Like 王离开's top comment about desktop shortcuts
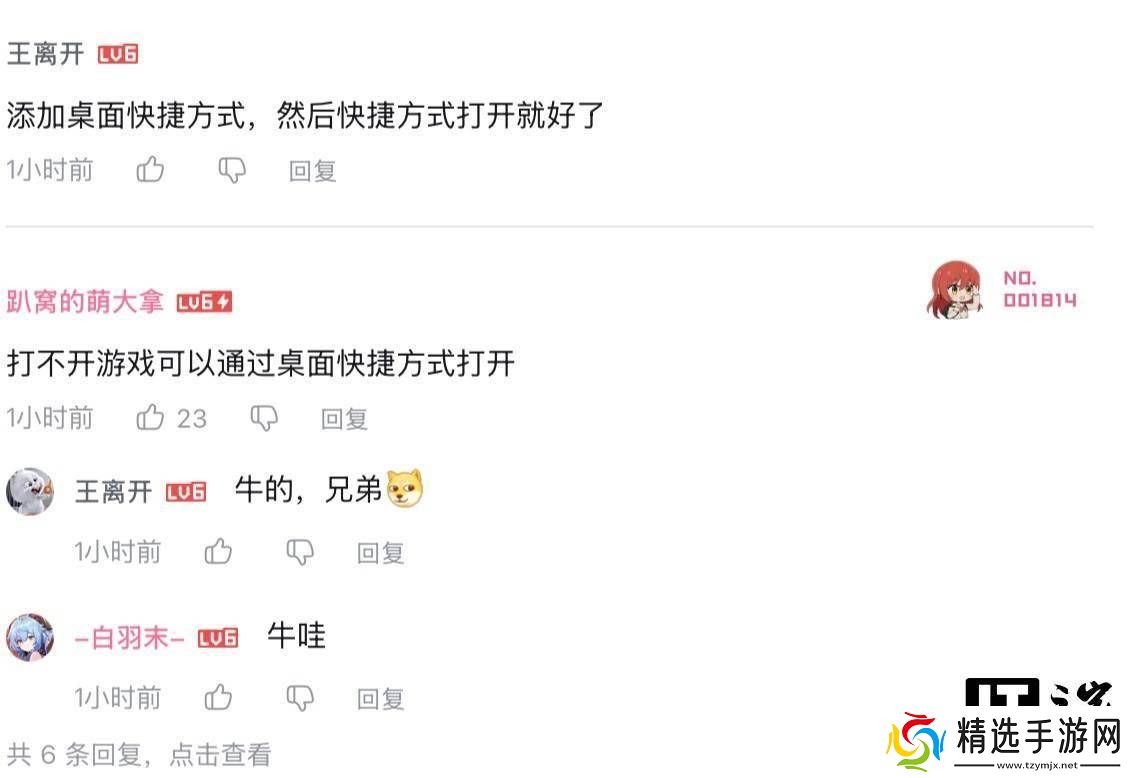1132x778 pixels. pyautogui.click(x=150, y=170)
